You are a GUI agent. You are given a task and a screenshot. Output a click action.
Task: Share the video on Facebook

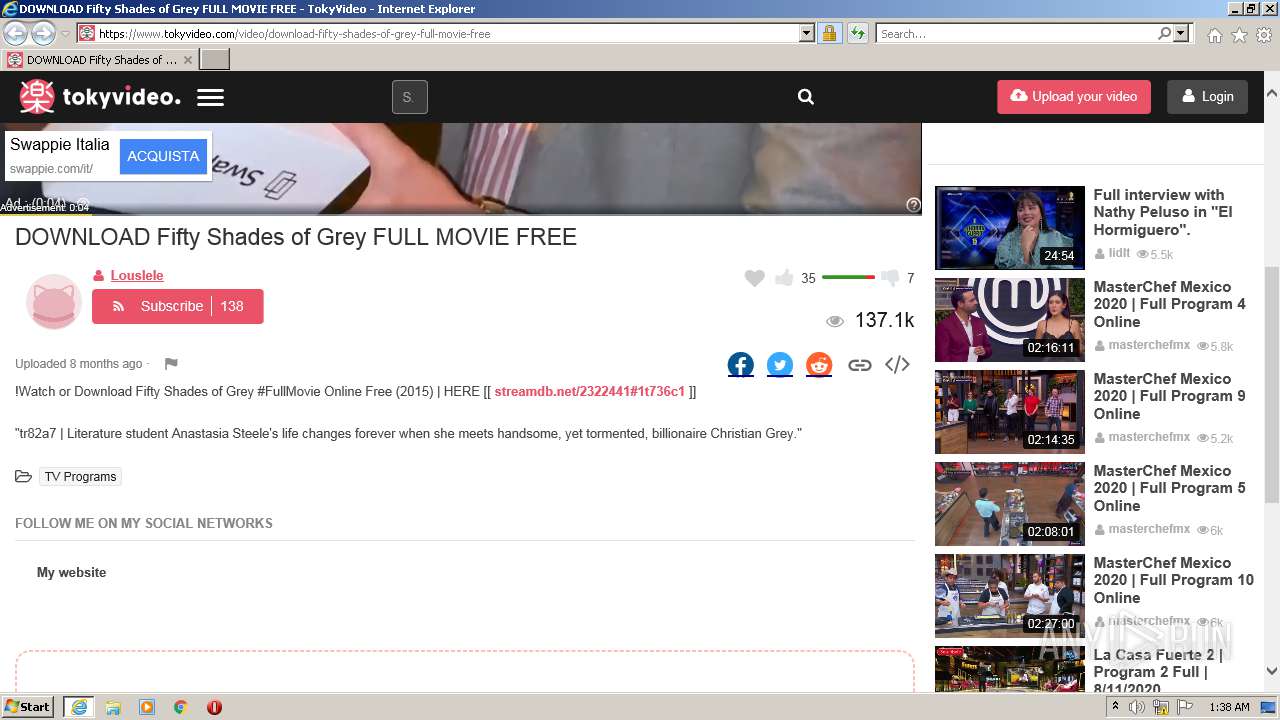(741, 365)
